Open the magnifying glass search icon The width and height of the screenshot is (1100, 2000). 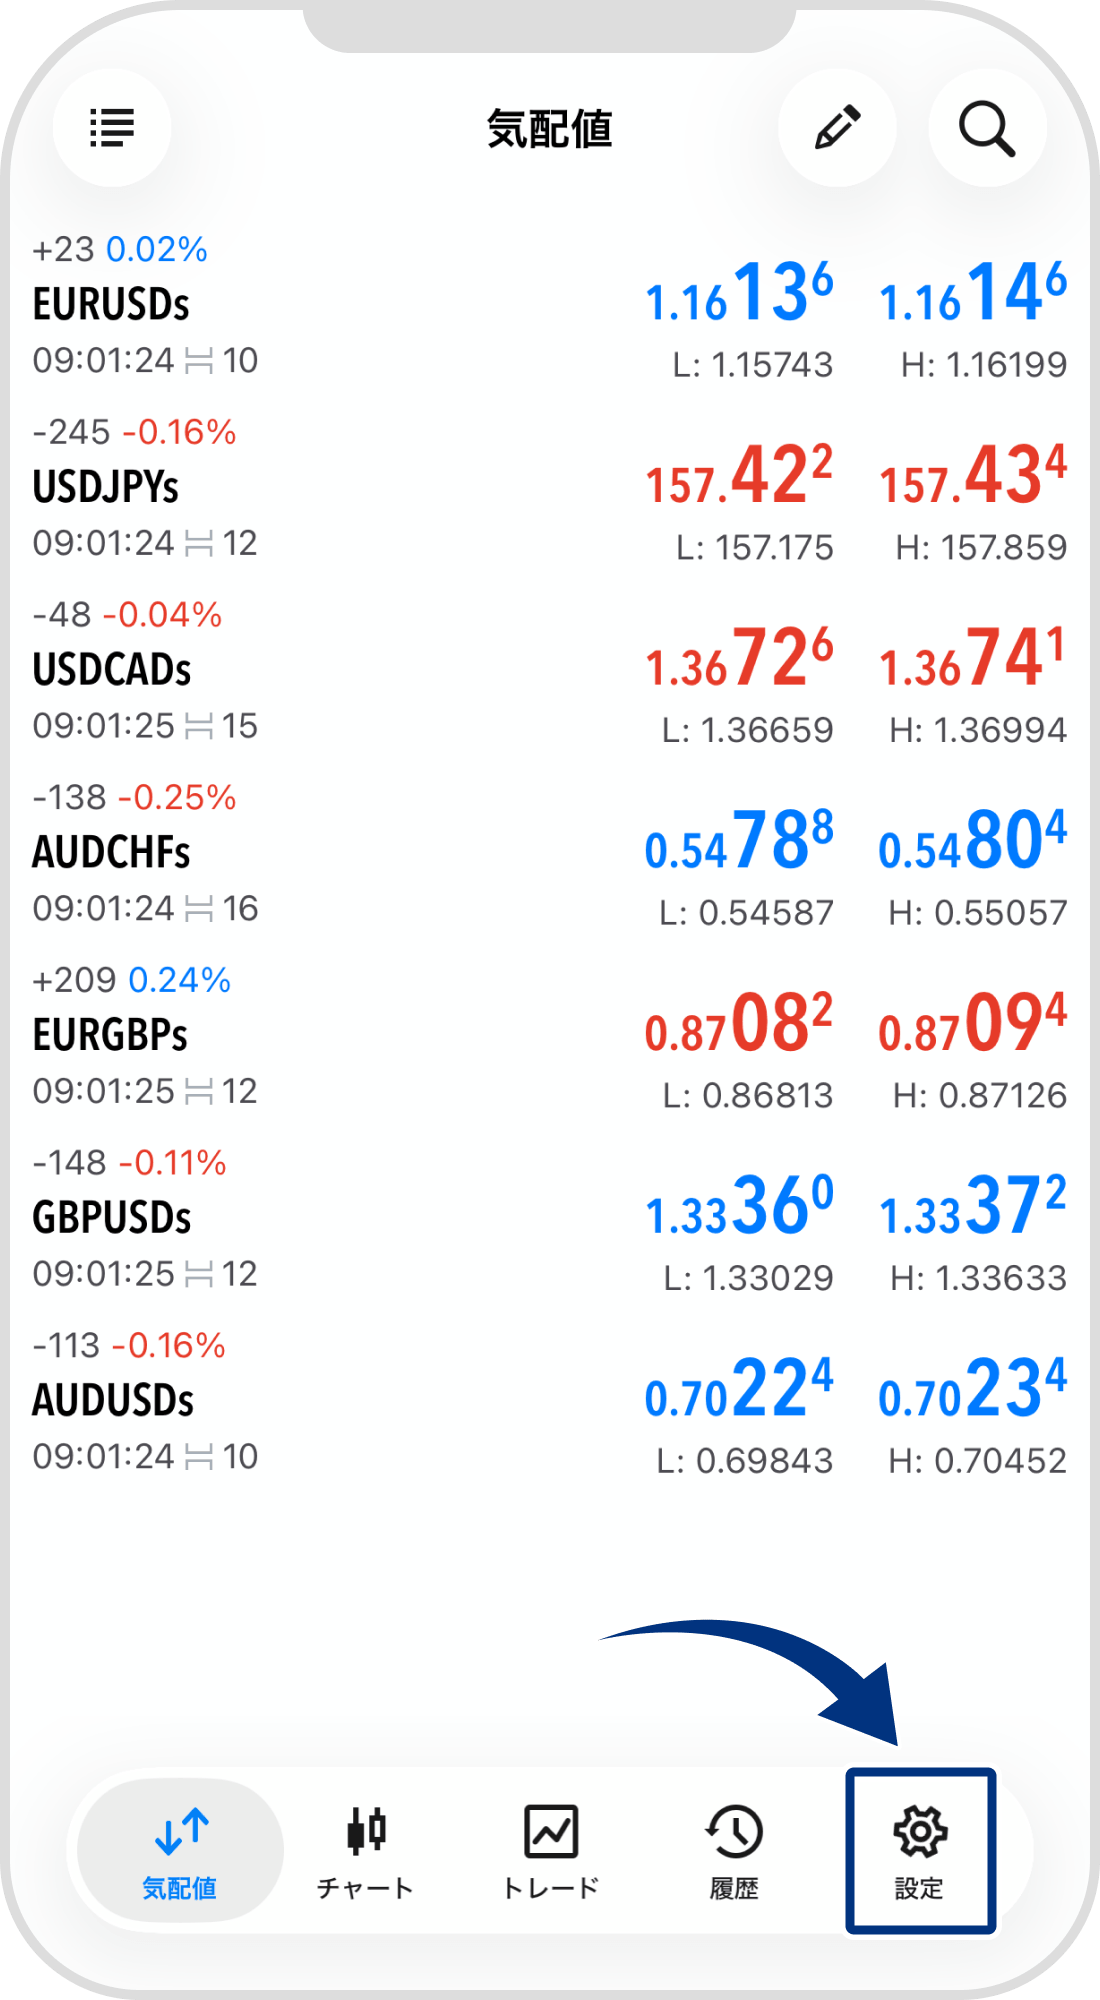[x=987, y=128]
